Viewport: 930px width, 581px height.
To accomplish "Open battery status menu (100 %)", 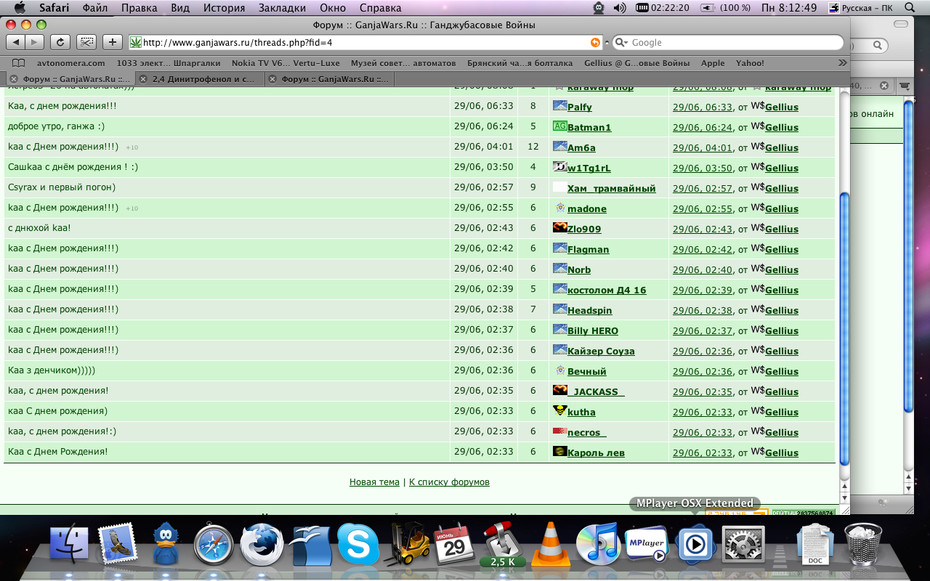I will pos(725,8).
